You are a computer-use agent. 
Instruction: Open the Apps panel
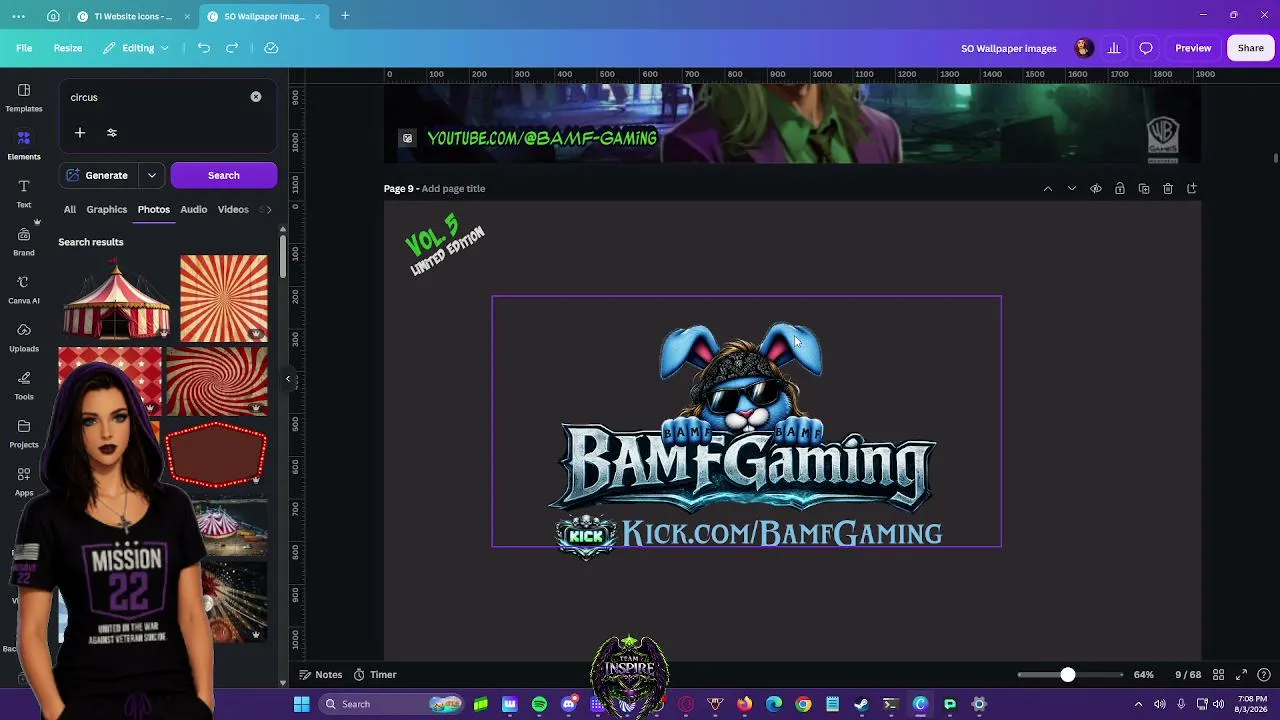click(24, 481)
